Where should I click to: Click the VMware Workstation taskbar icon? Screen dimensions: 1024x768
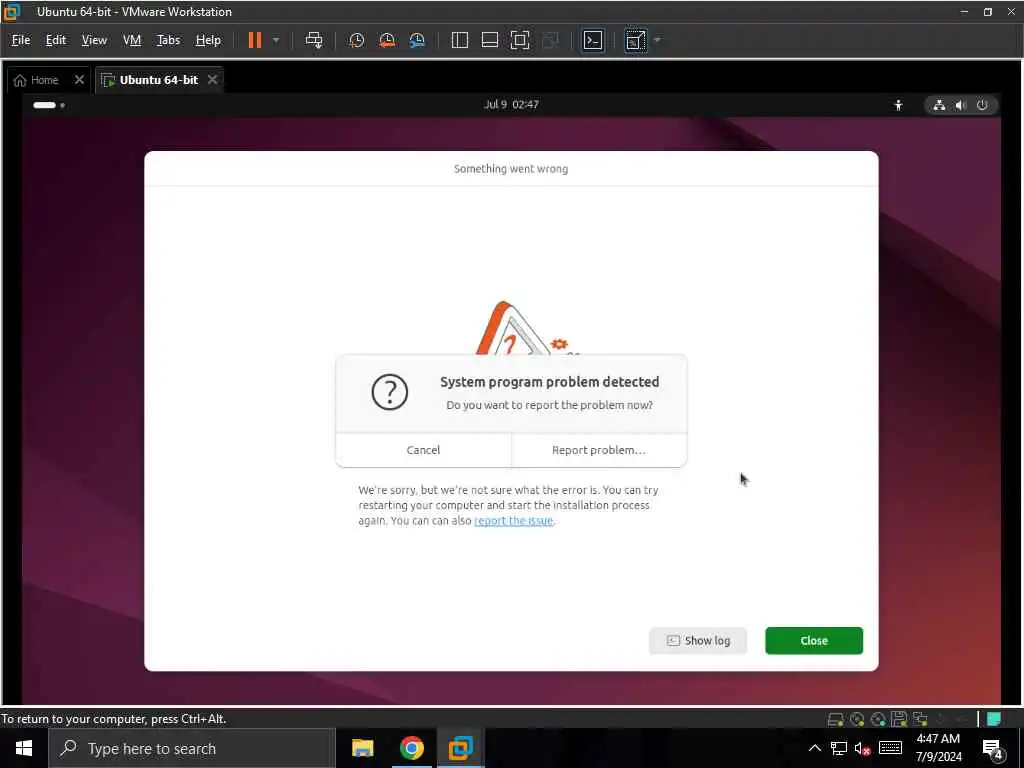click(x=460, y=748)
